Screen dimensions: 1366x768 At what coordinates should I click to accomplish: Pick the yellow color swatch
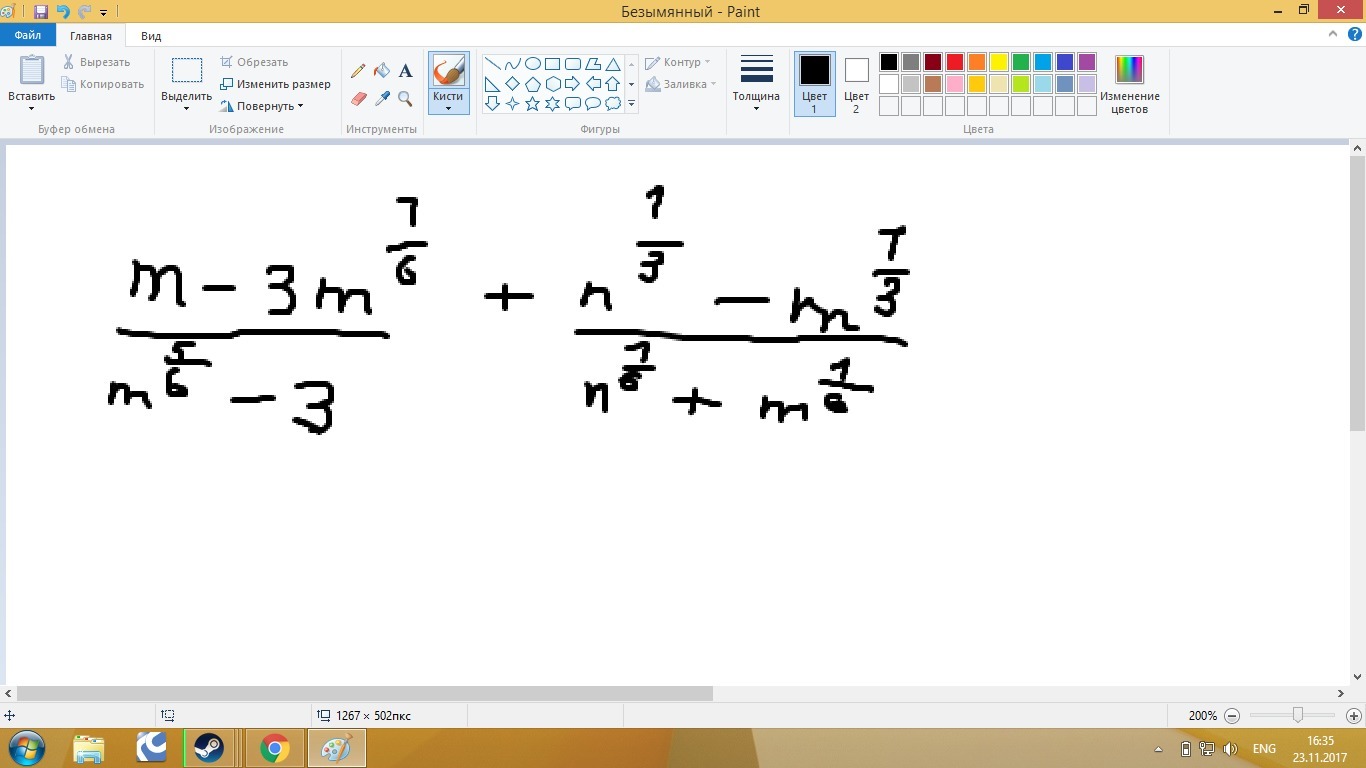(x=999, y=62)
